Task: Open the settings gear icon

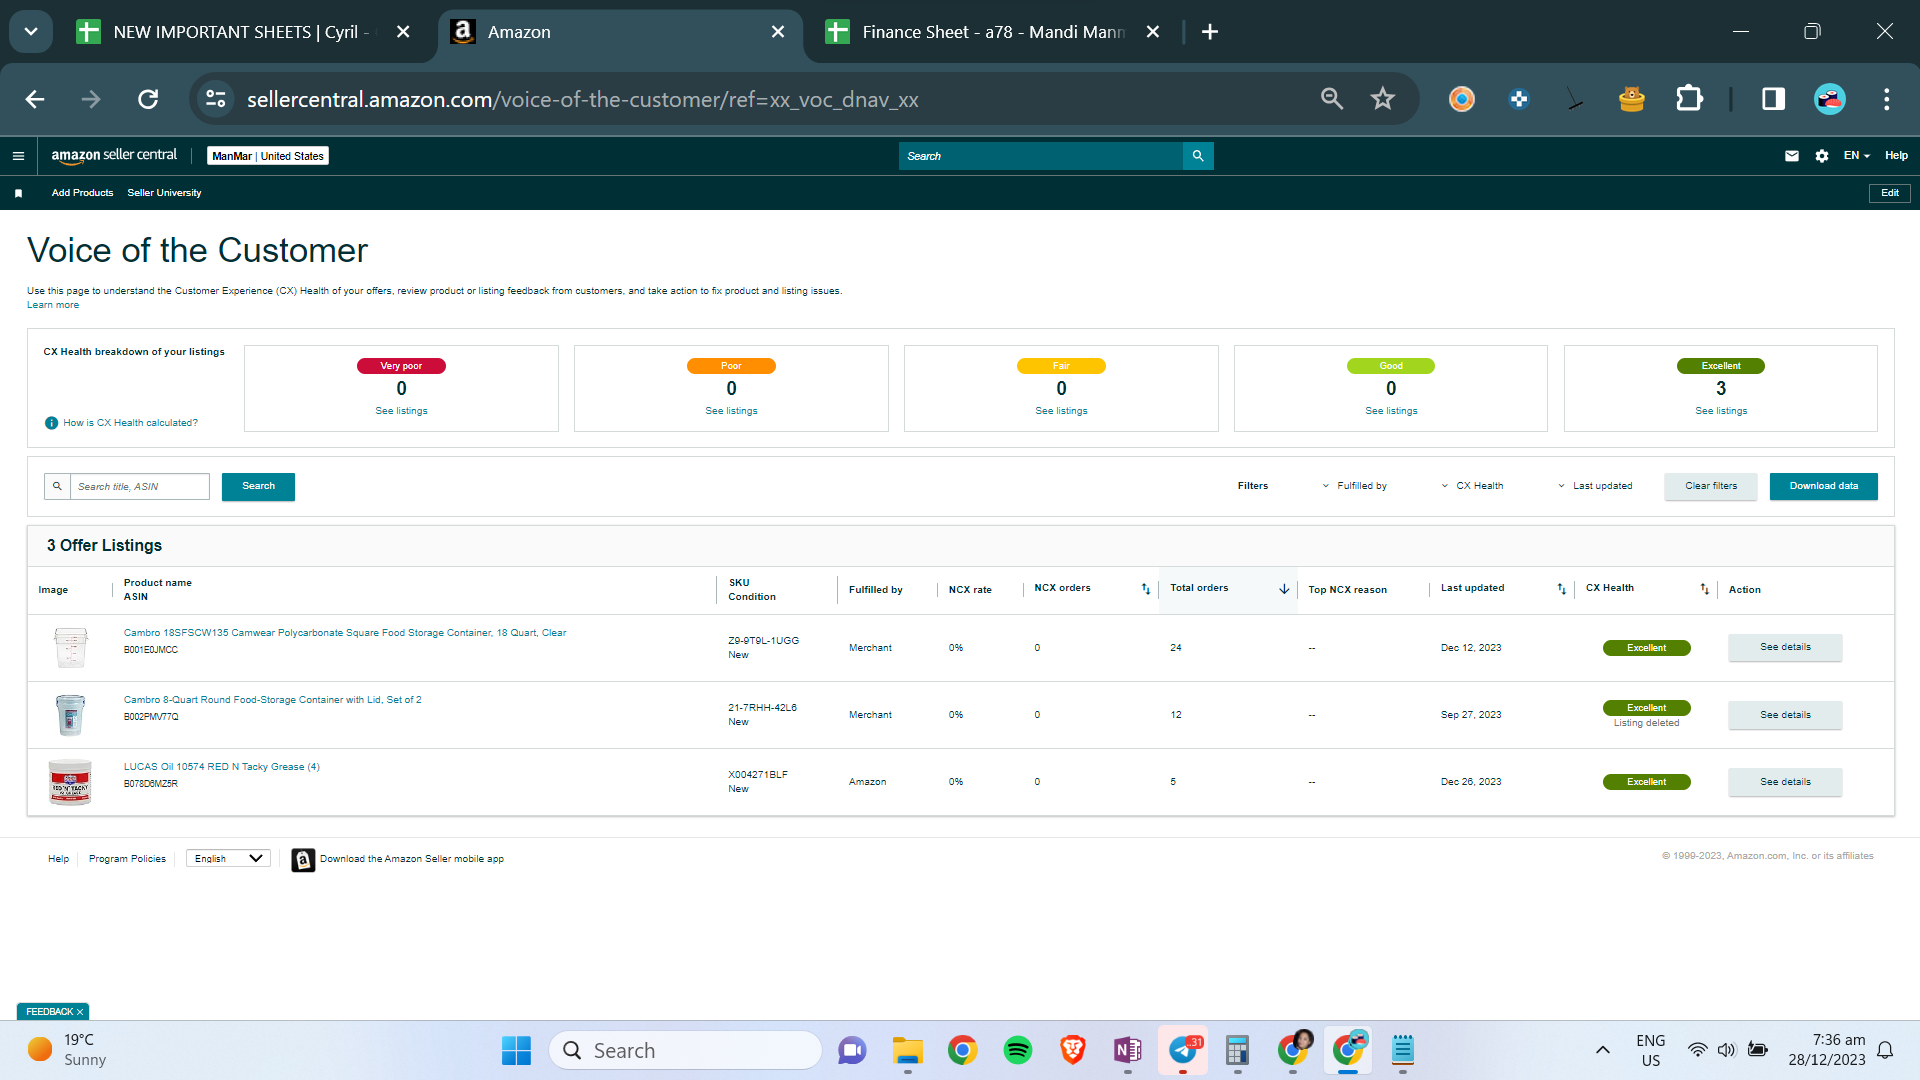Action: 1822,156
